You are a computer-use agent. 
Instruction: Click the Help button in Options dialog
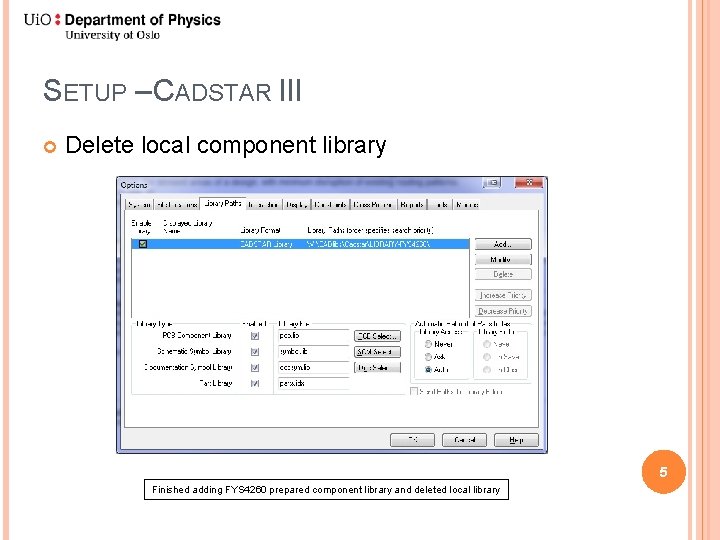pyautogui.click(x=516, y=440)
